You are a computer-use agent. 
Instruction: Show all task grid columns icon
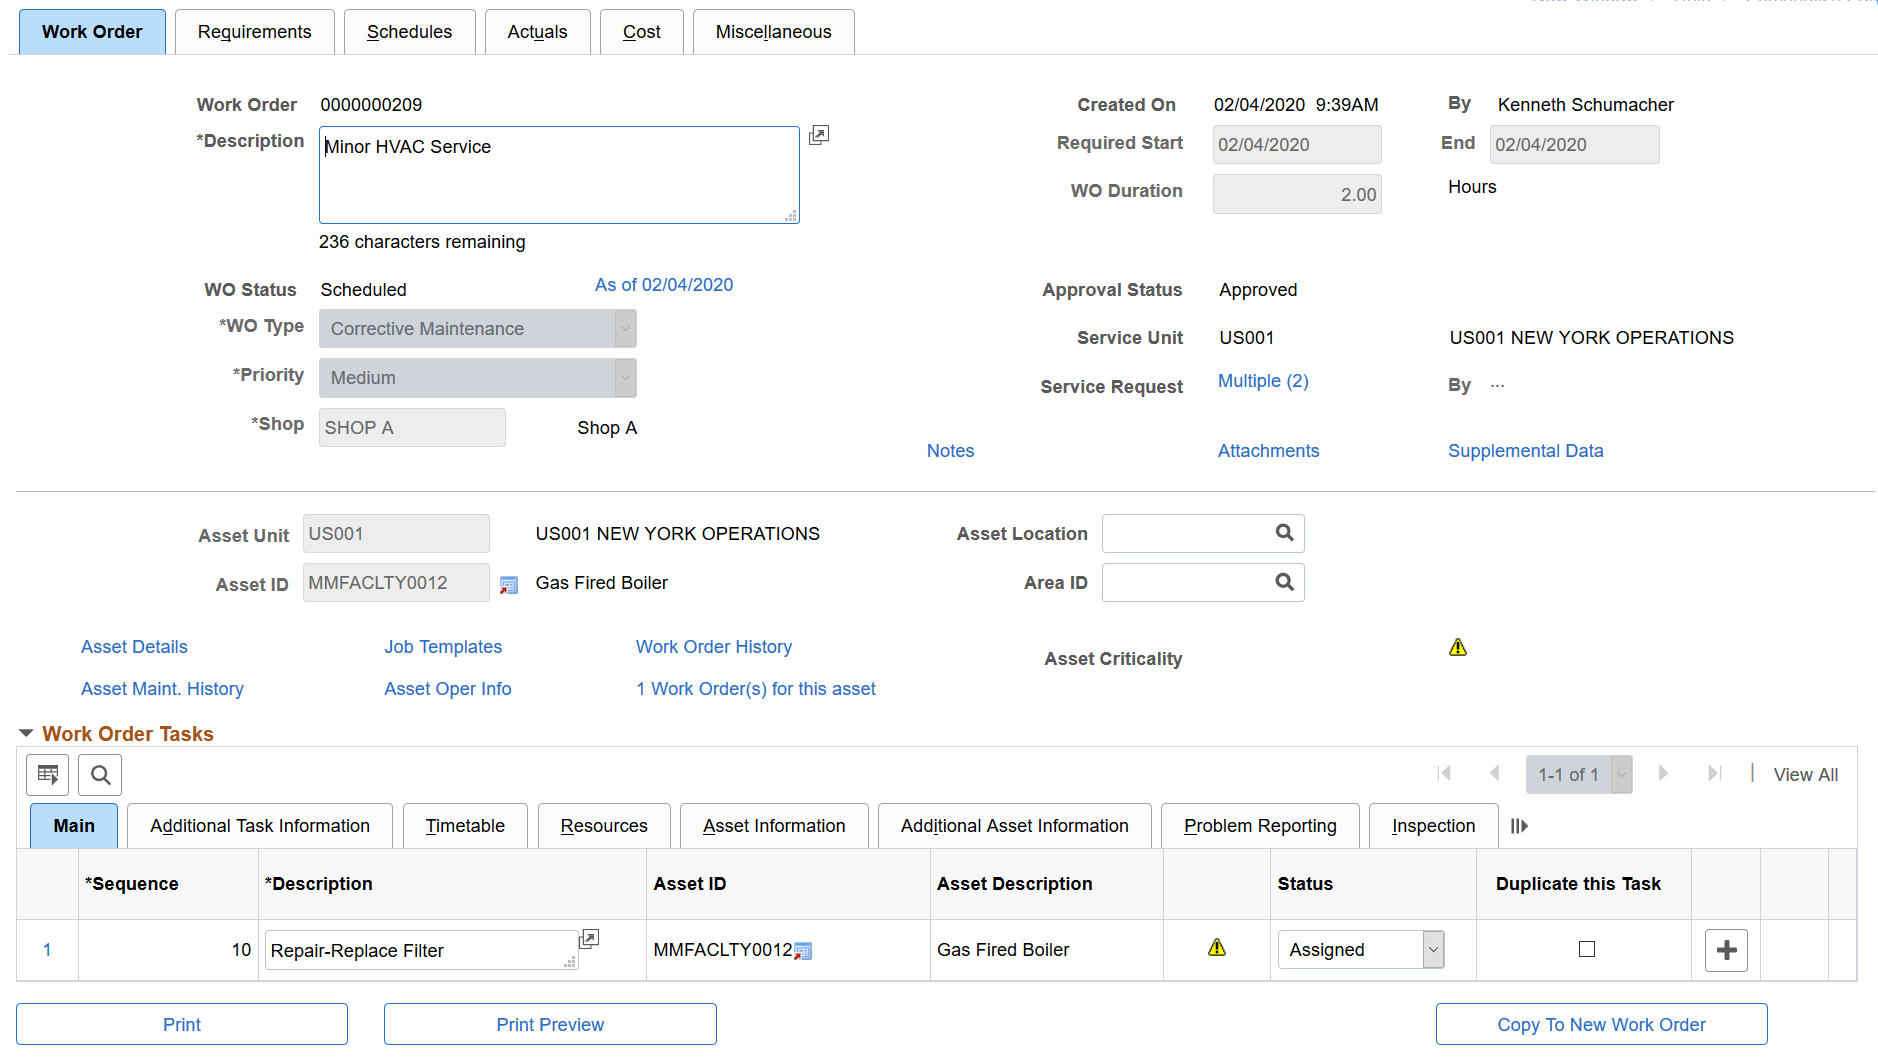click(1519, 826)
